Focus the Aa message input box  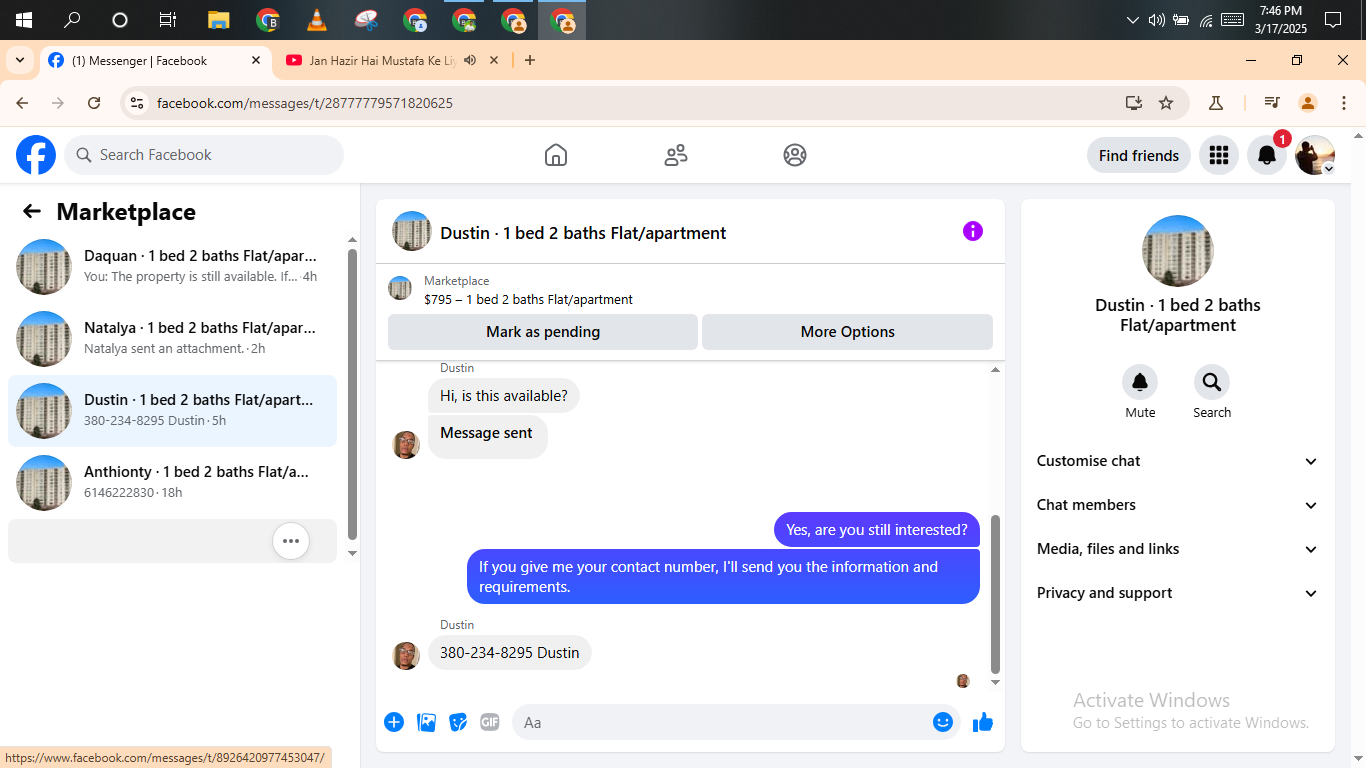(x=736, y=722)
